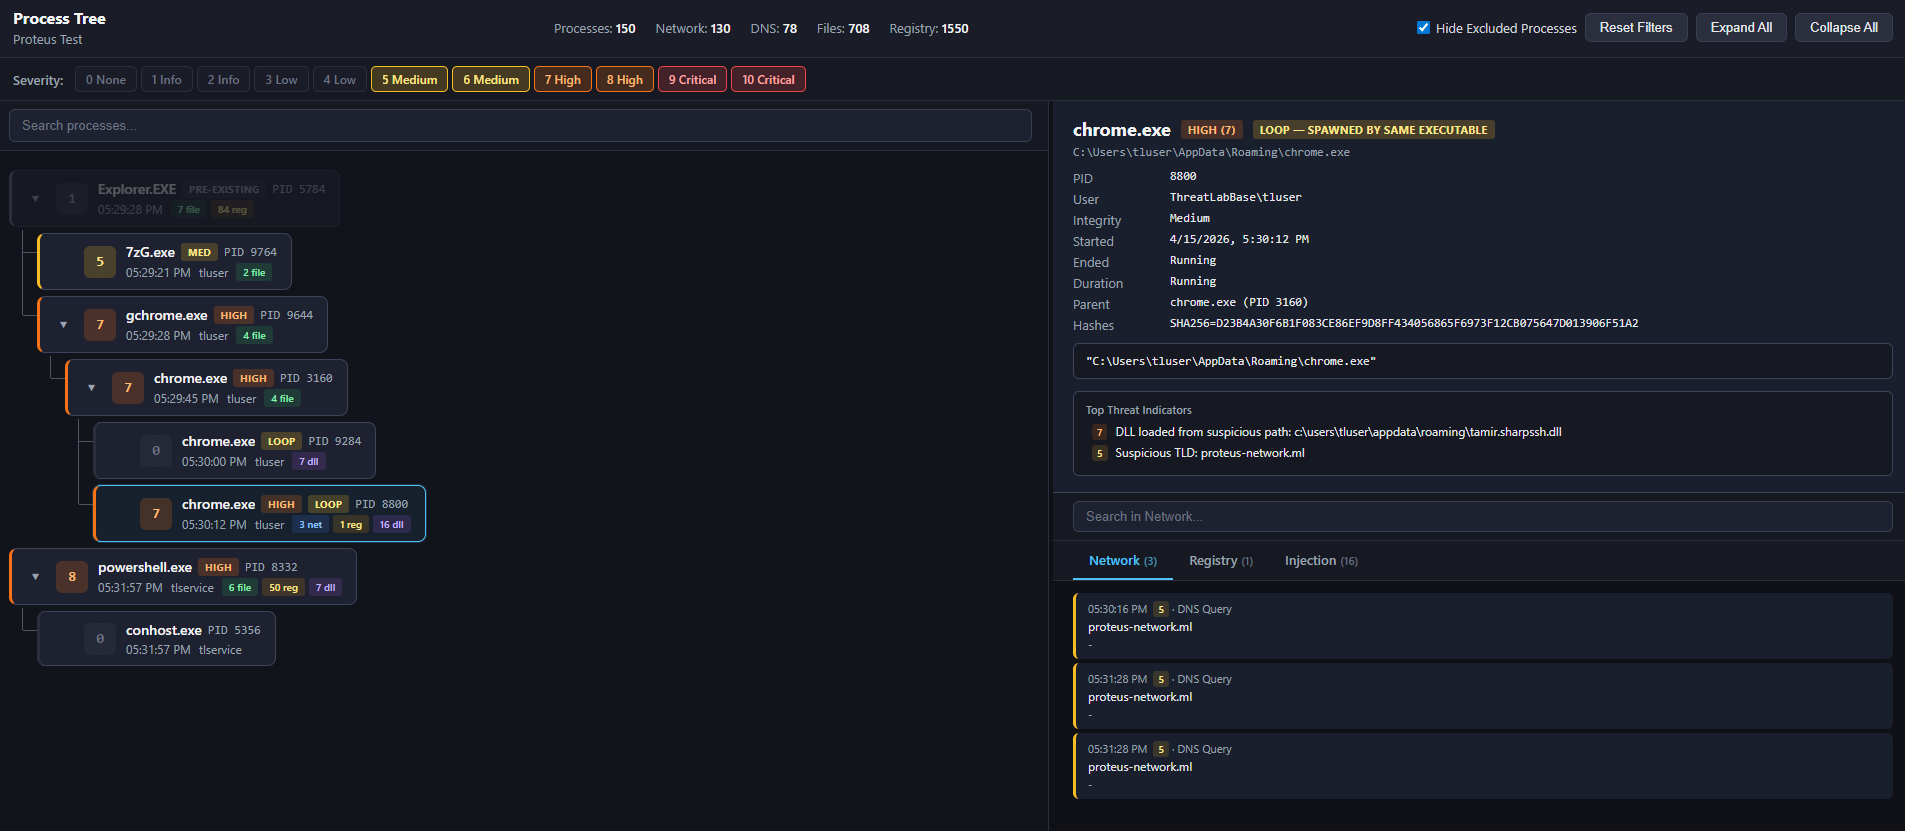Click severity score 5 badge on 7zG.exe
The width and height of the screenshot is (1905, 831).
coord(100,262)
